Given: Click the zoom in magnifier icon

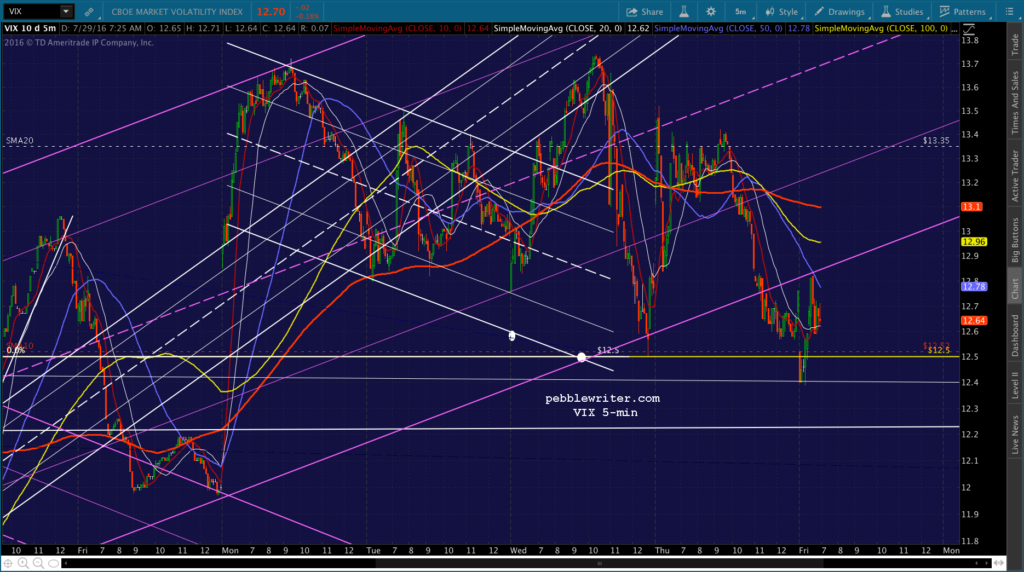Looking at the screenshot, I should pyautogui.click(x=24, y=563).
